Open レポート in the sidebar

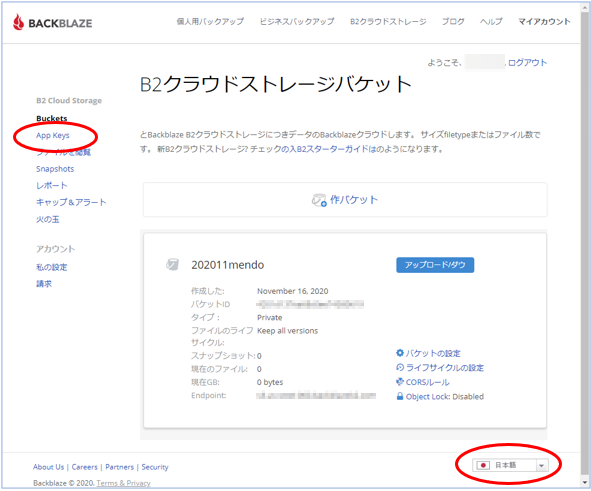click(52, 185)
